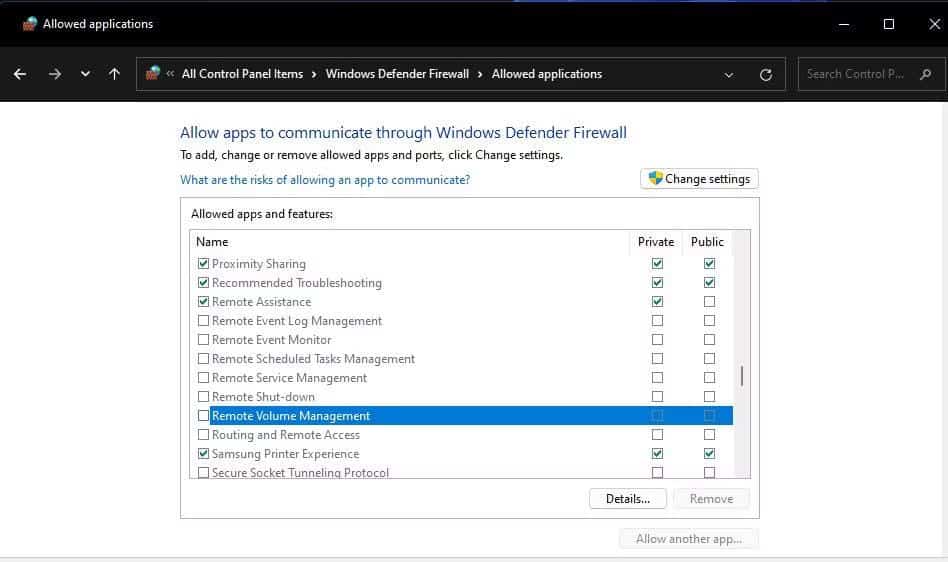Check Remote Service Management name checkbox
Image resolution: width=948 pixels, height=562 pixels.
203,378
